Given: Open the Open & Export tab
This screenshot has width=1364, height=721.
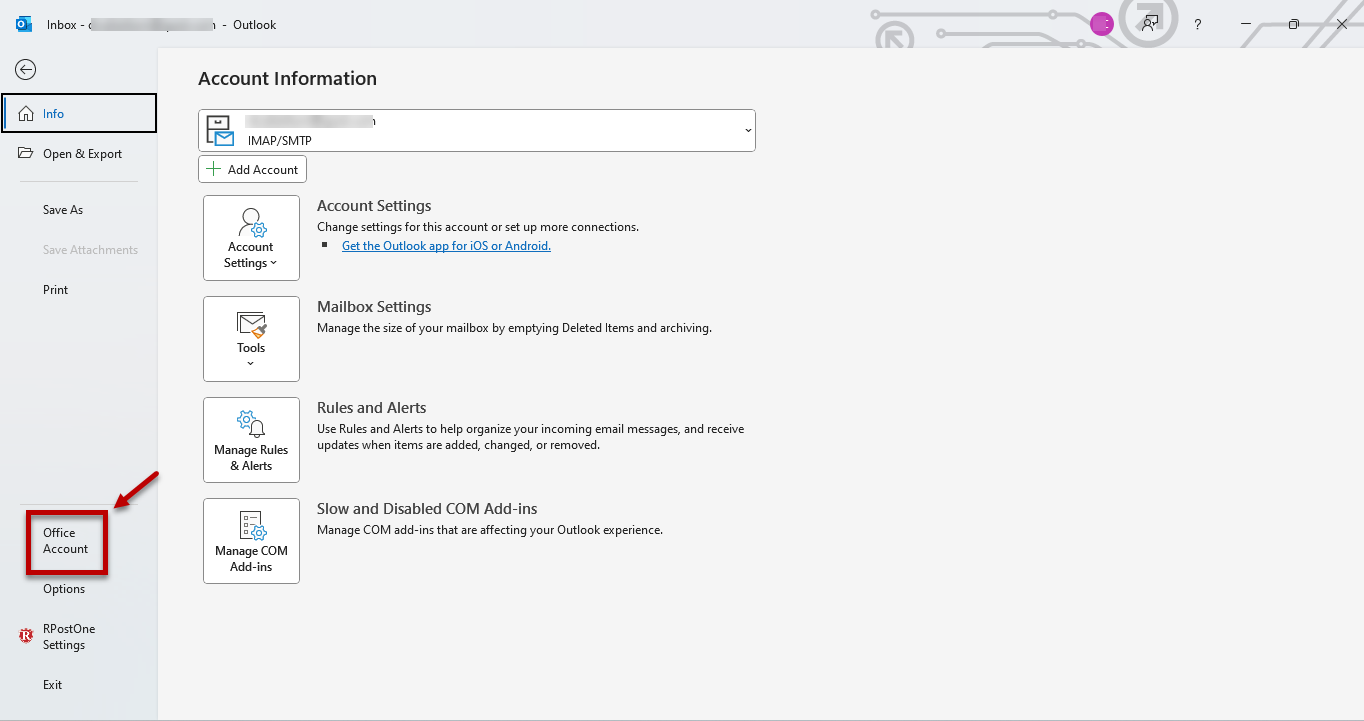Looking at the screenshot, I should (82, 154).
